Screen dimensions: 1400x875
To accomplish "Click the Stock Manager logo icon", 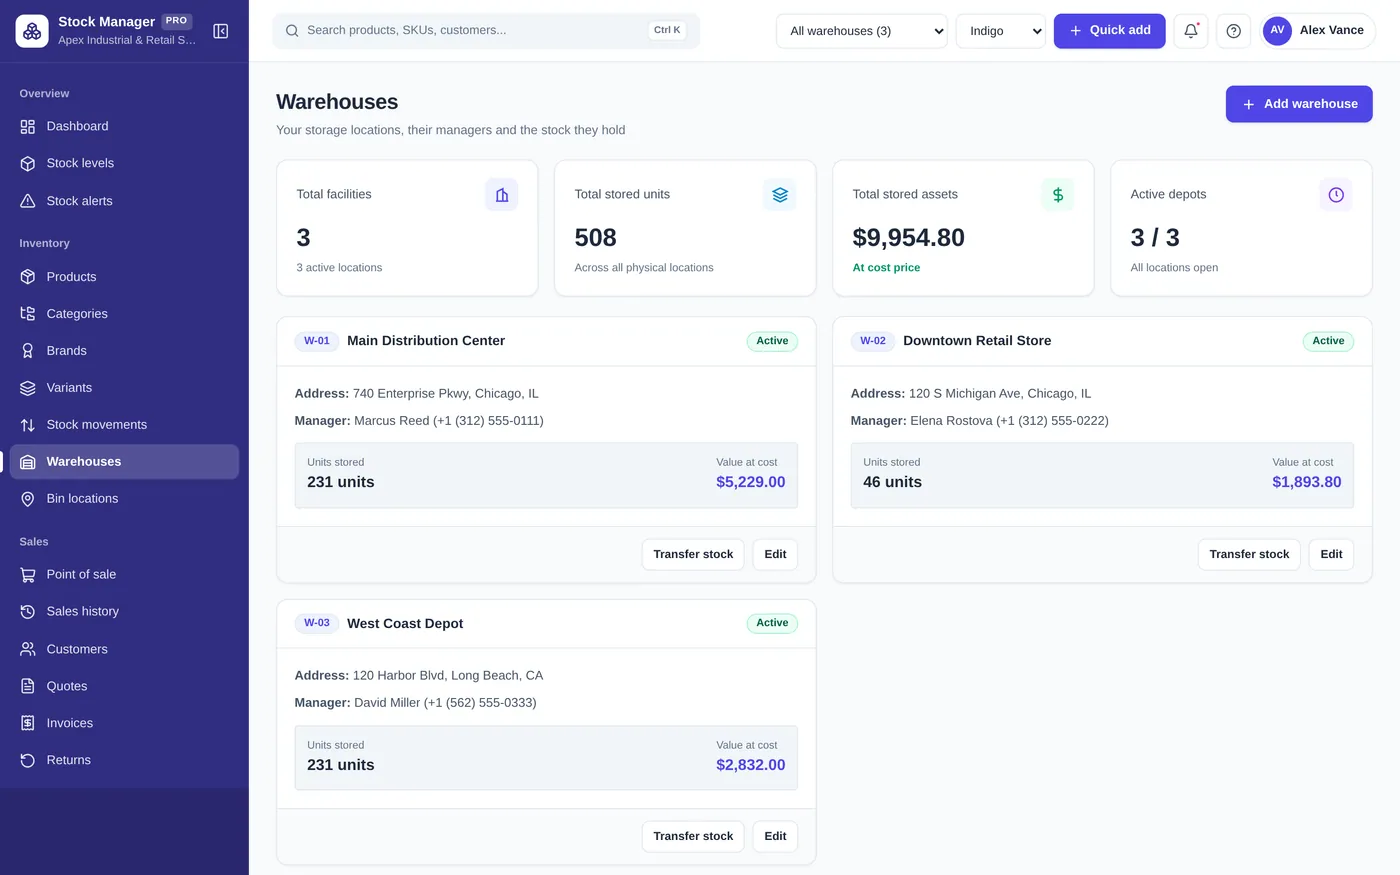I will pos(32,31).
